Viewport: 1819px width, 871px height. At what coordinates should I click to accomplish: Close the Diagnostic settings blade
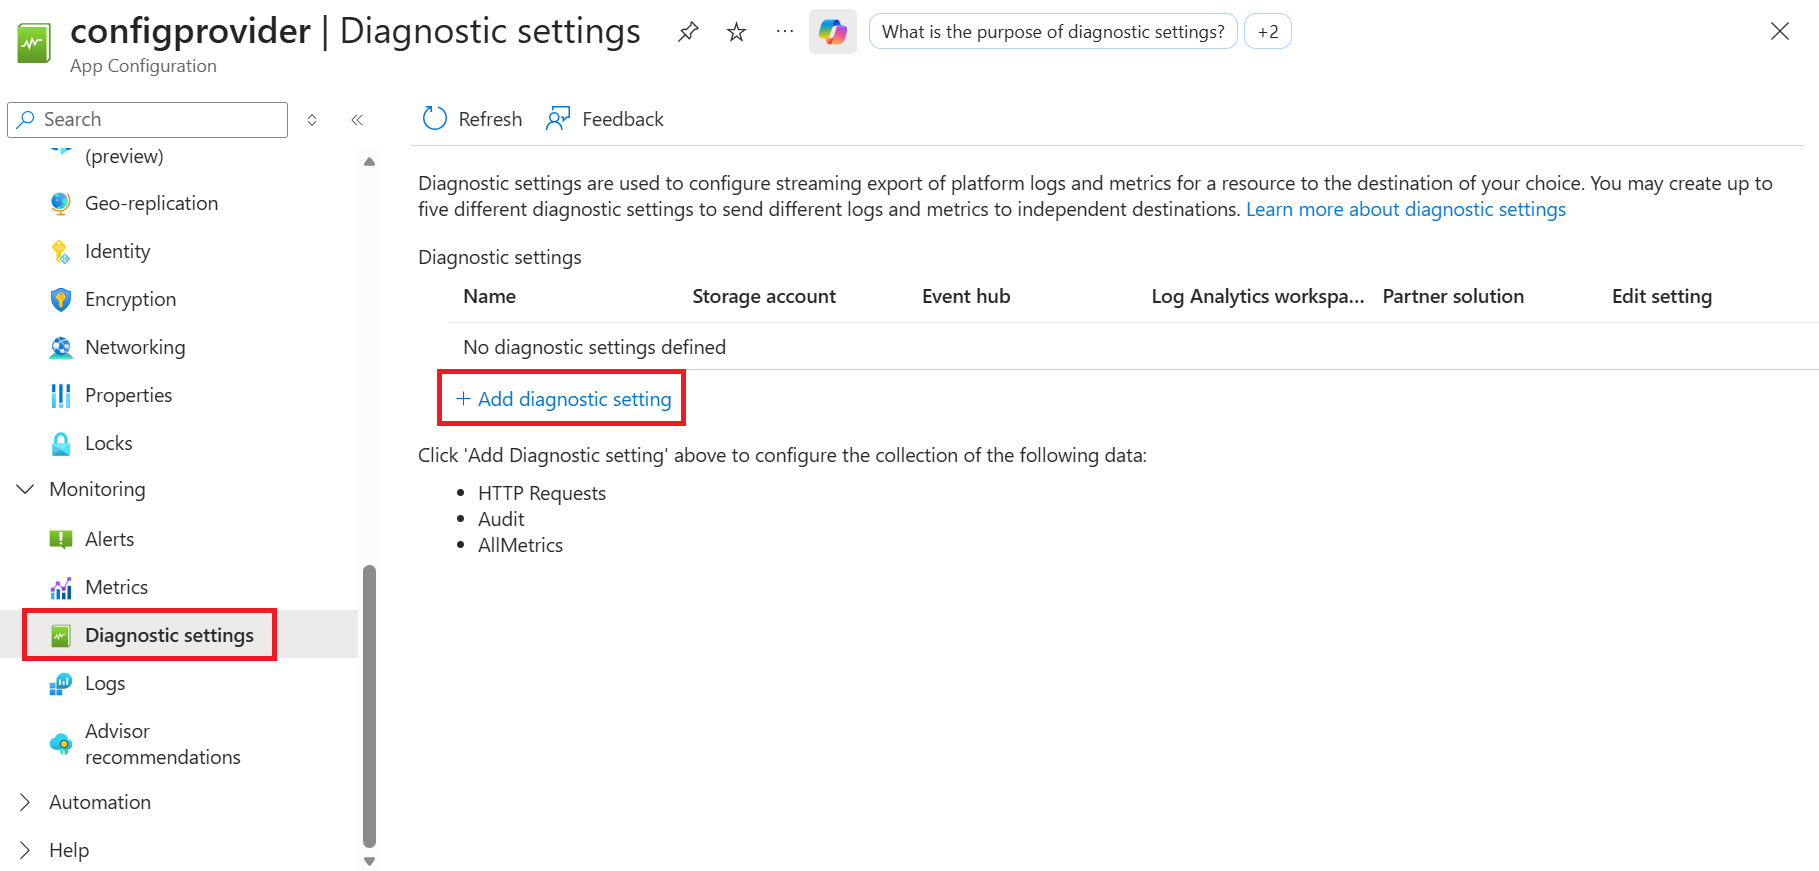pyautogui.click(x=1780, y=31)
